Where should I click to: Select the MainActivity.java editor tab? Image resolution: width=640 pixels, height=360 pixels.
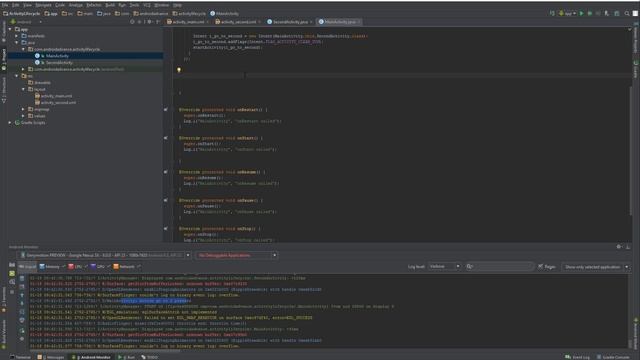[339, 22]
